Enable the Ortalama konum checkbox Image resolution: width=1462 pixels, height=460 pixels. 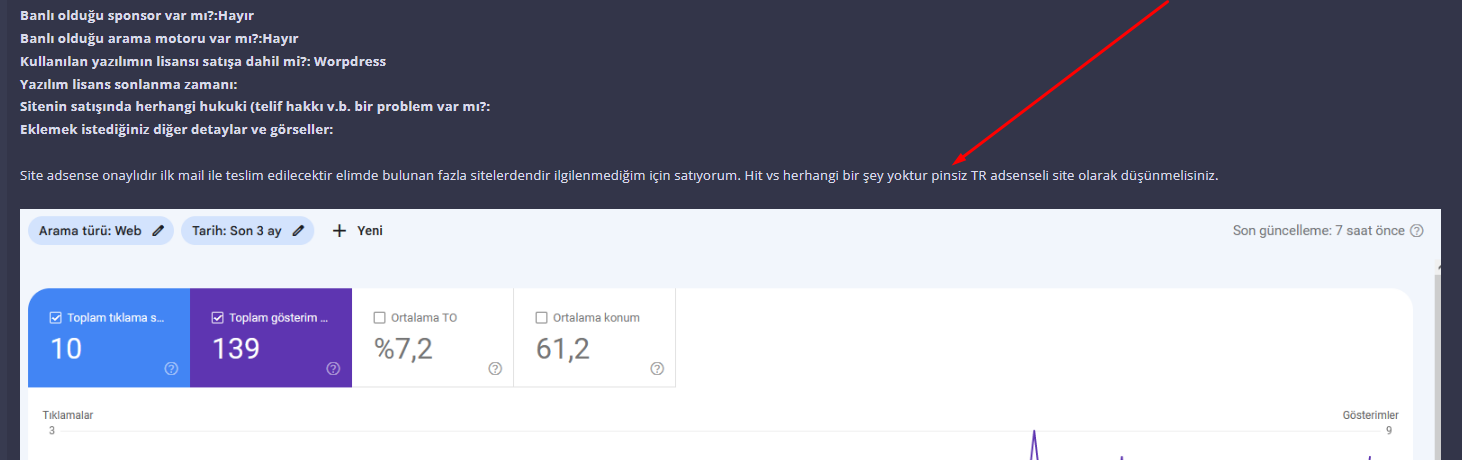(542, 318)
